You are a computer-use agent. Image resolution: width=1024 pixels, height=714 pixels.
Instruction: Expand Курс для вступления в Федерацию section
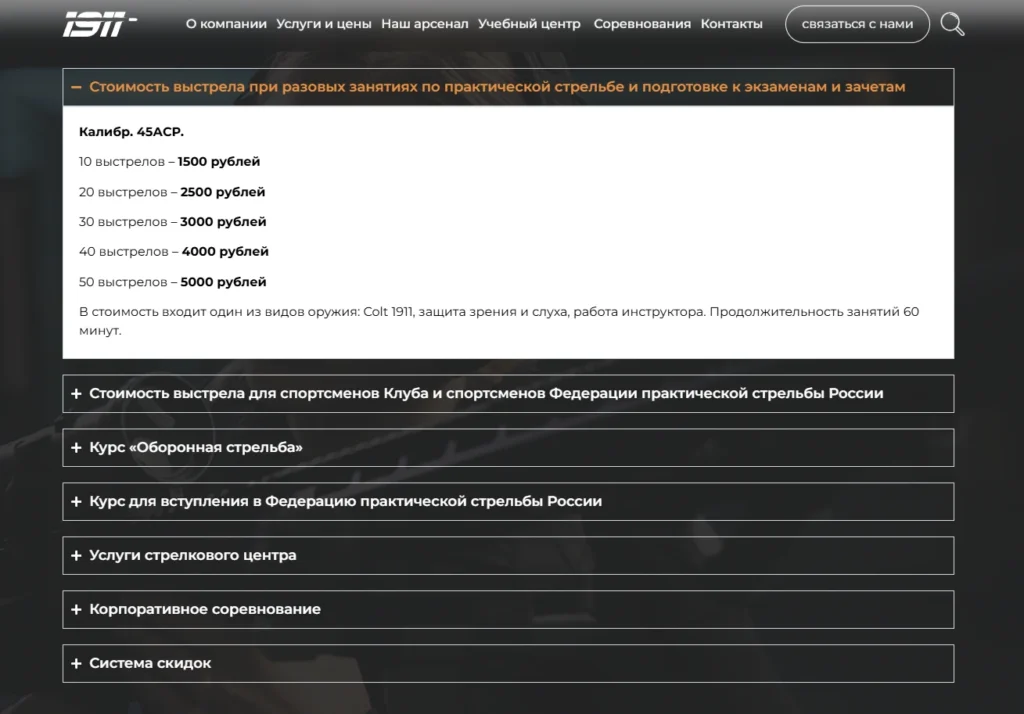click(508, 502)
